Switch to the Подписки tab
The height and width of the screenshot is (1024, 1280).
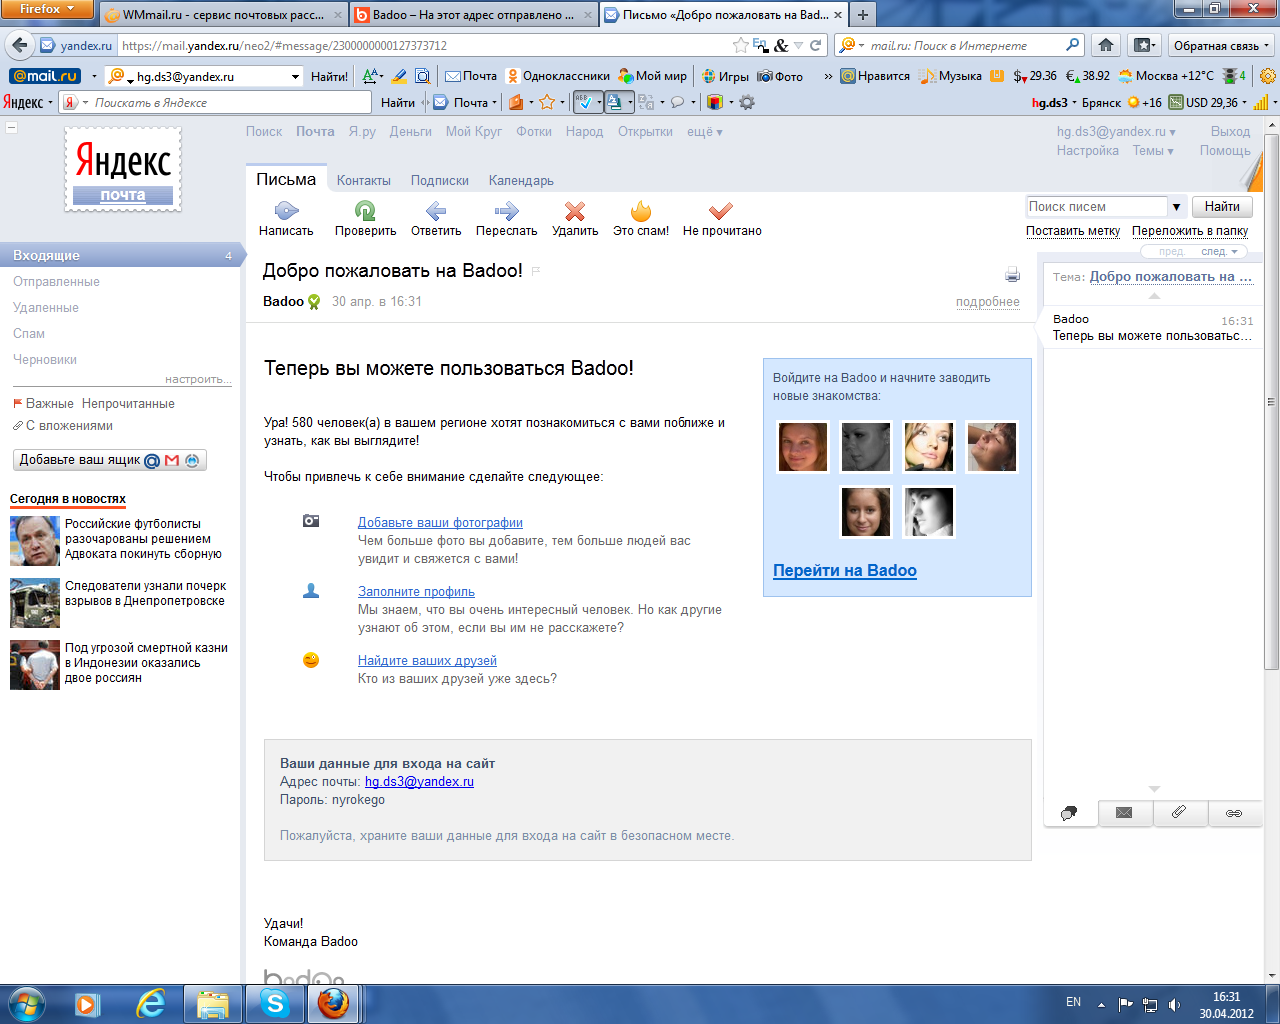coord(439,181)
